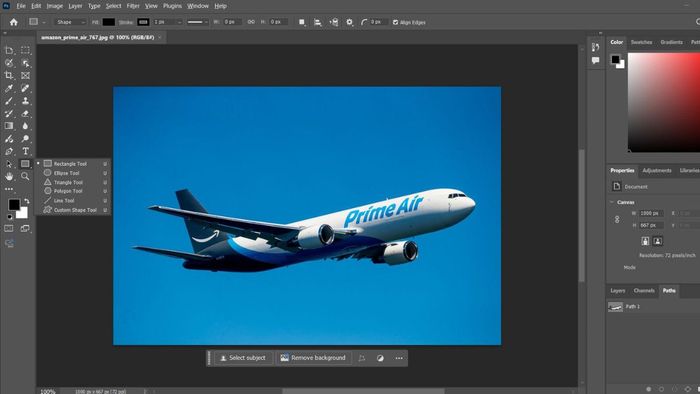Select the Pen tool
700x394 pixels.
coord(9,151)
